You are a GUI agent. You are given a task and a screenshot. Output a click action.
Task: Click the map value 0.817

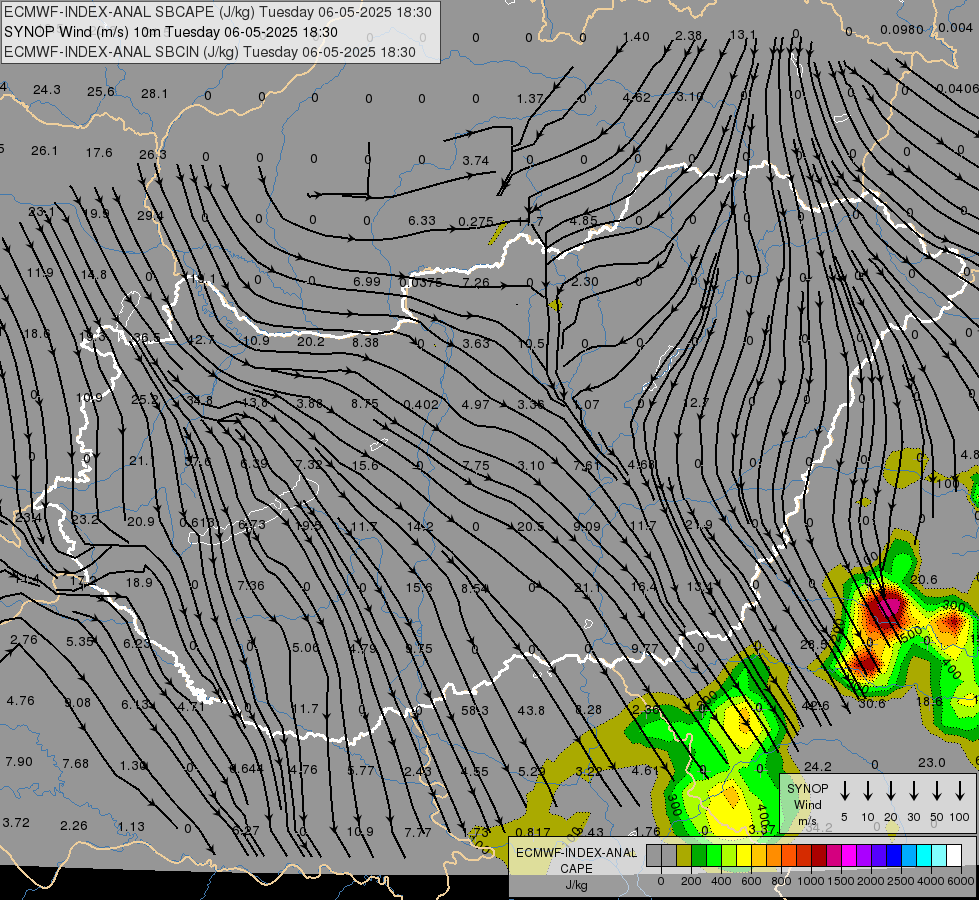(533, 832)
